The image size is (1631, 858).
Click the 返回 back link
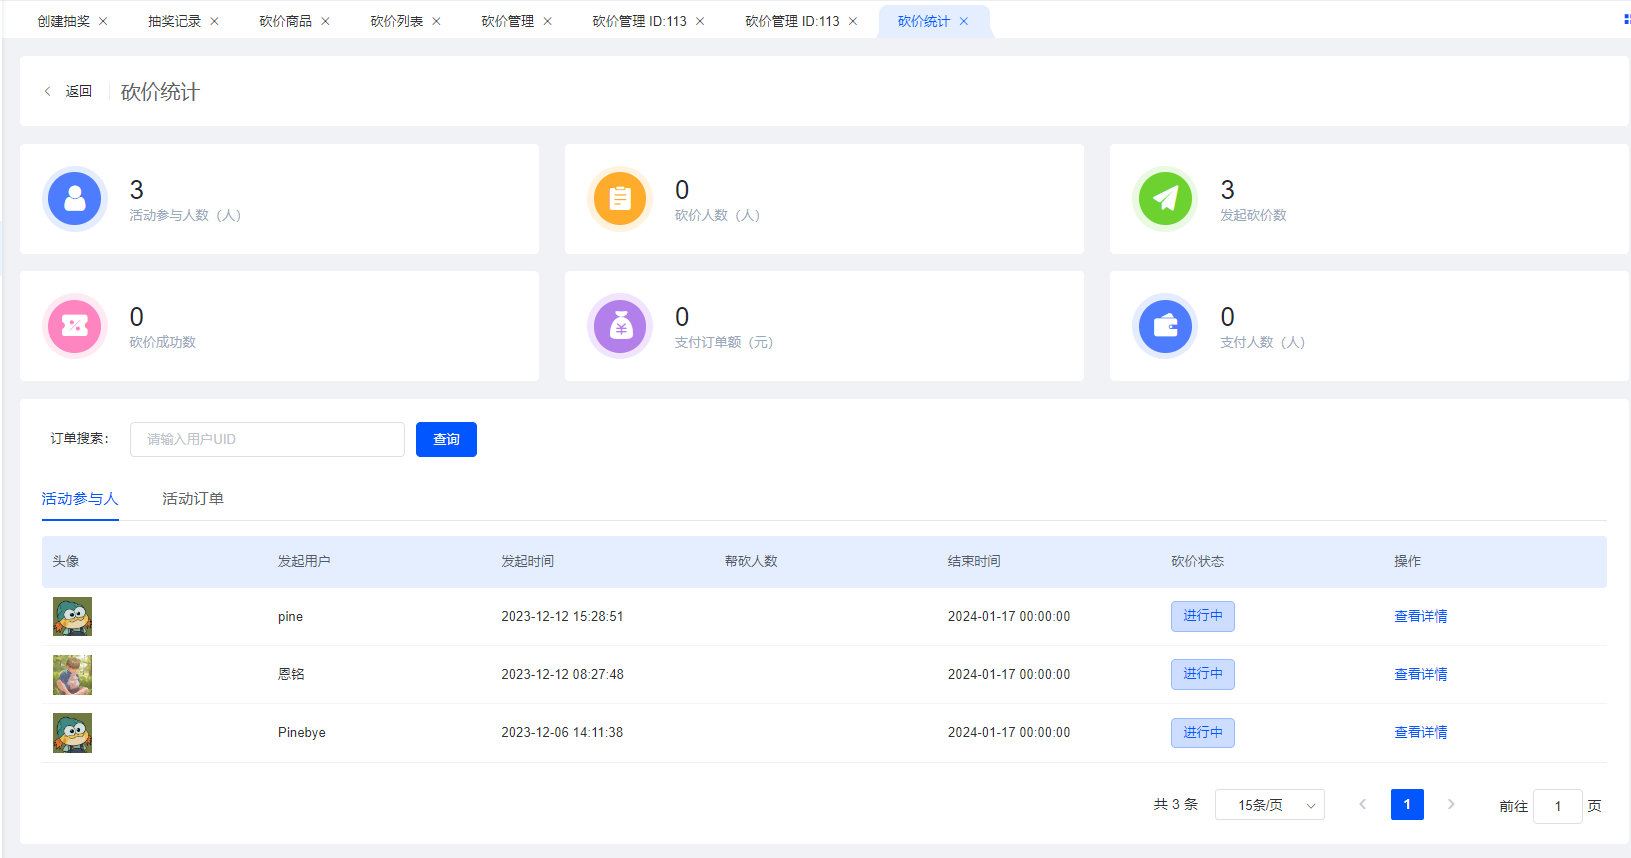tap(79, 91)
